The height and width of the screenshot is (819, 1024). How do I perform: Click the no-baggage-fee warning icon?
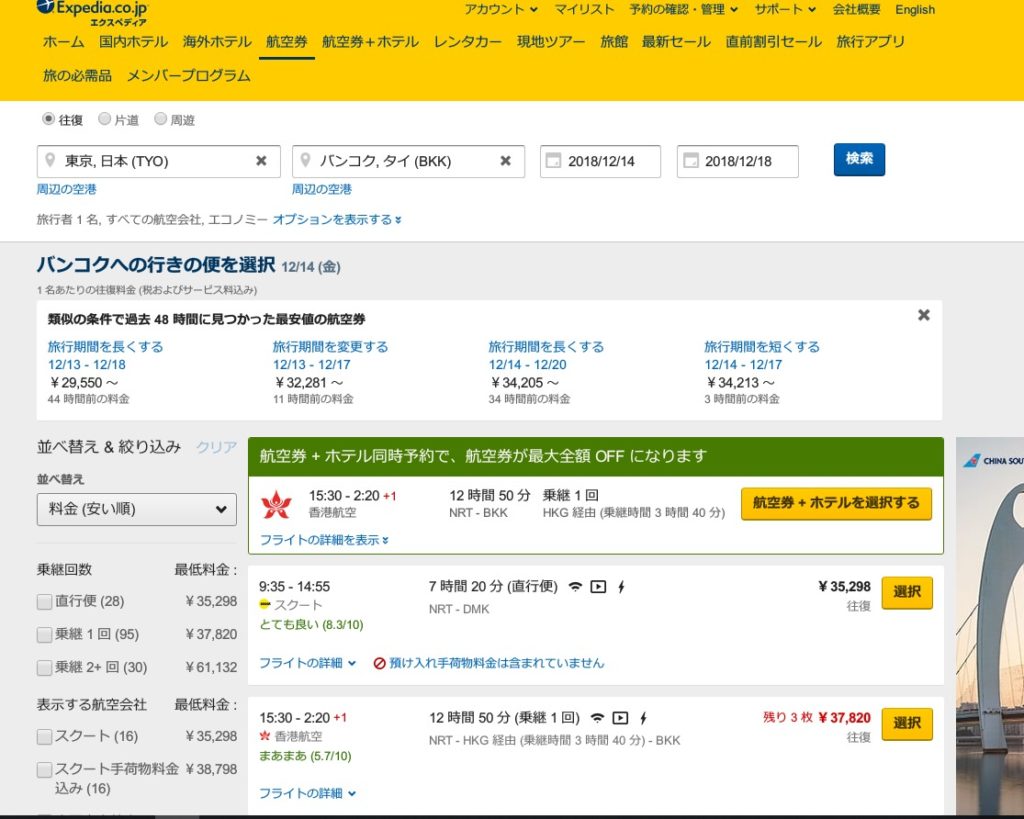(379, 663)
